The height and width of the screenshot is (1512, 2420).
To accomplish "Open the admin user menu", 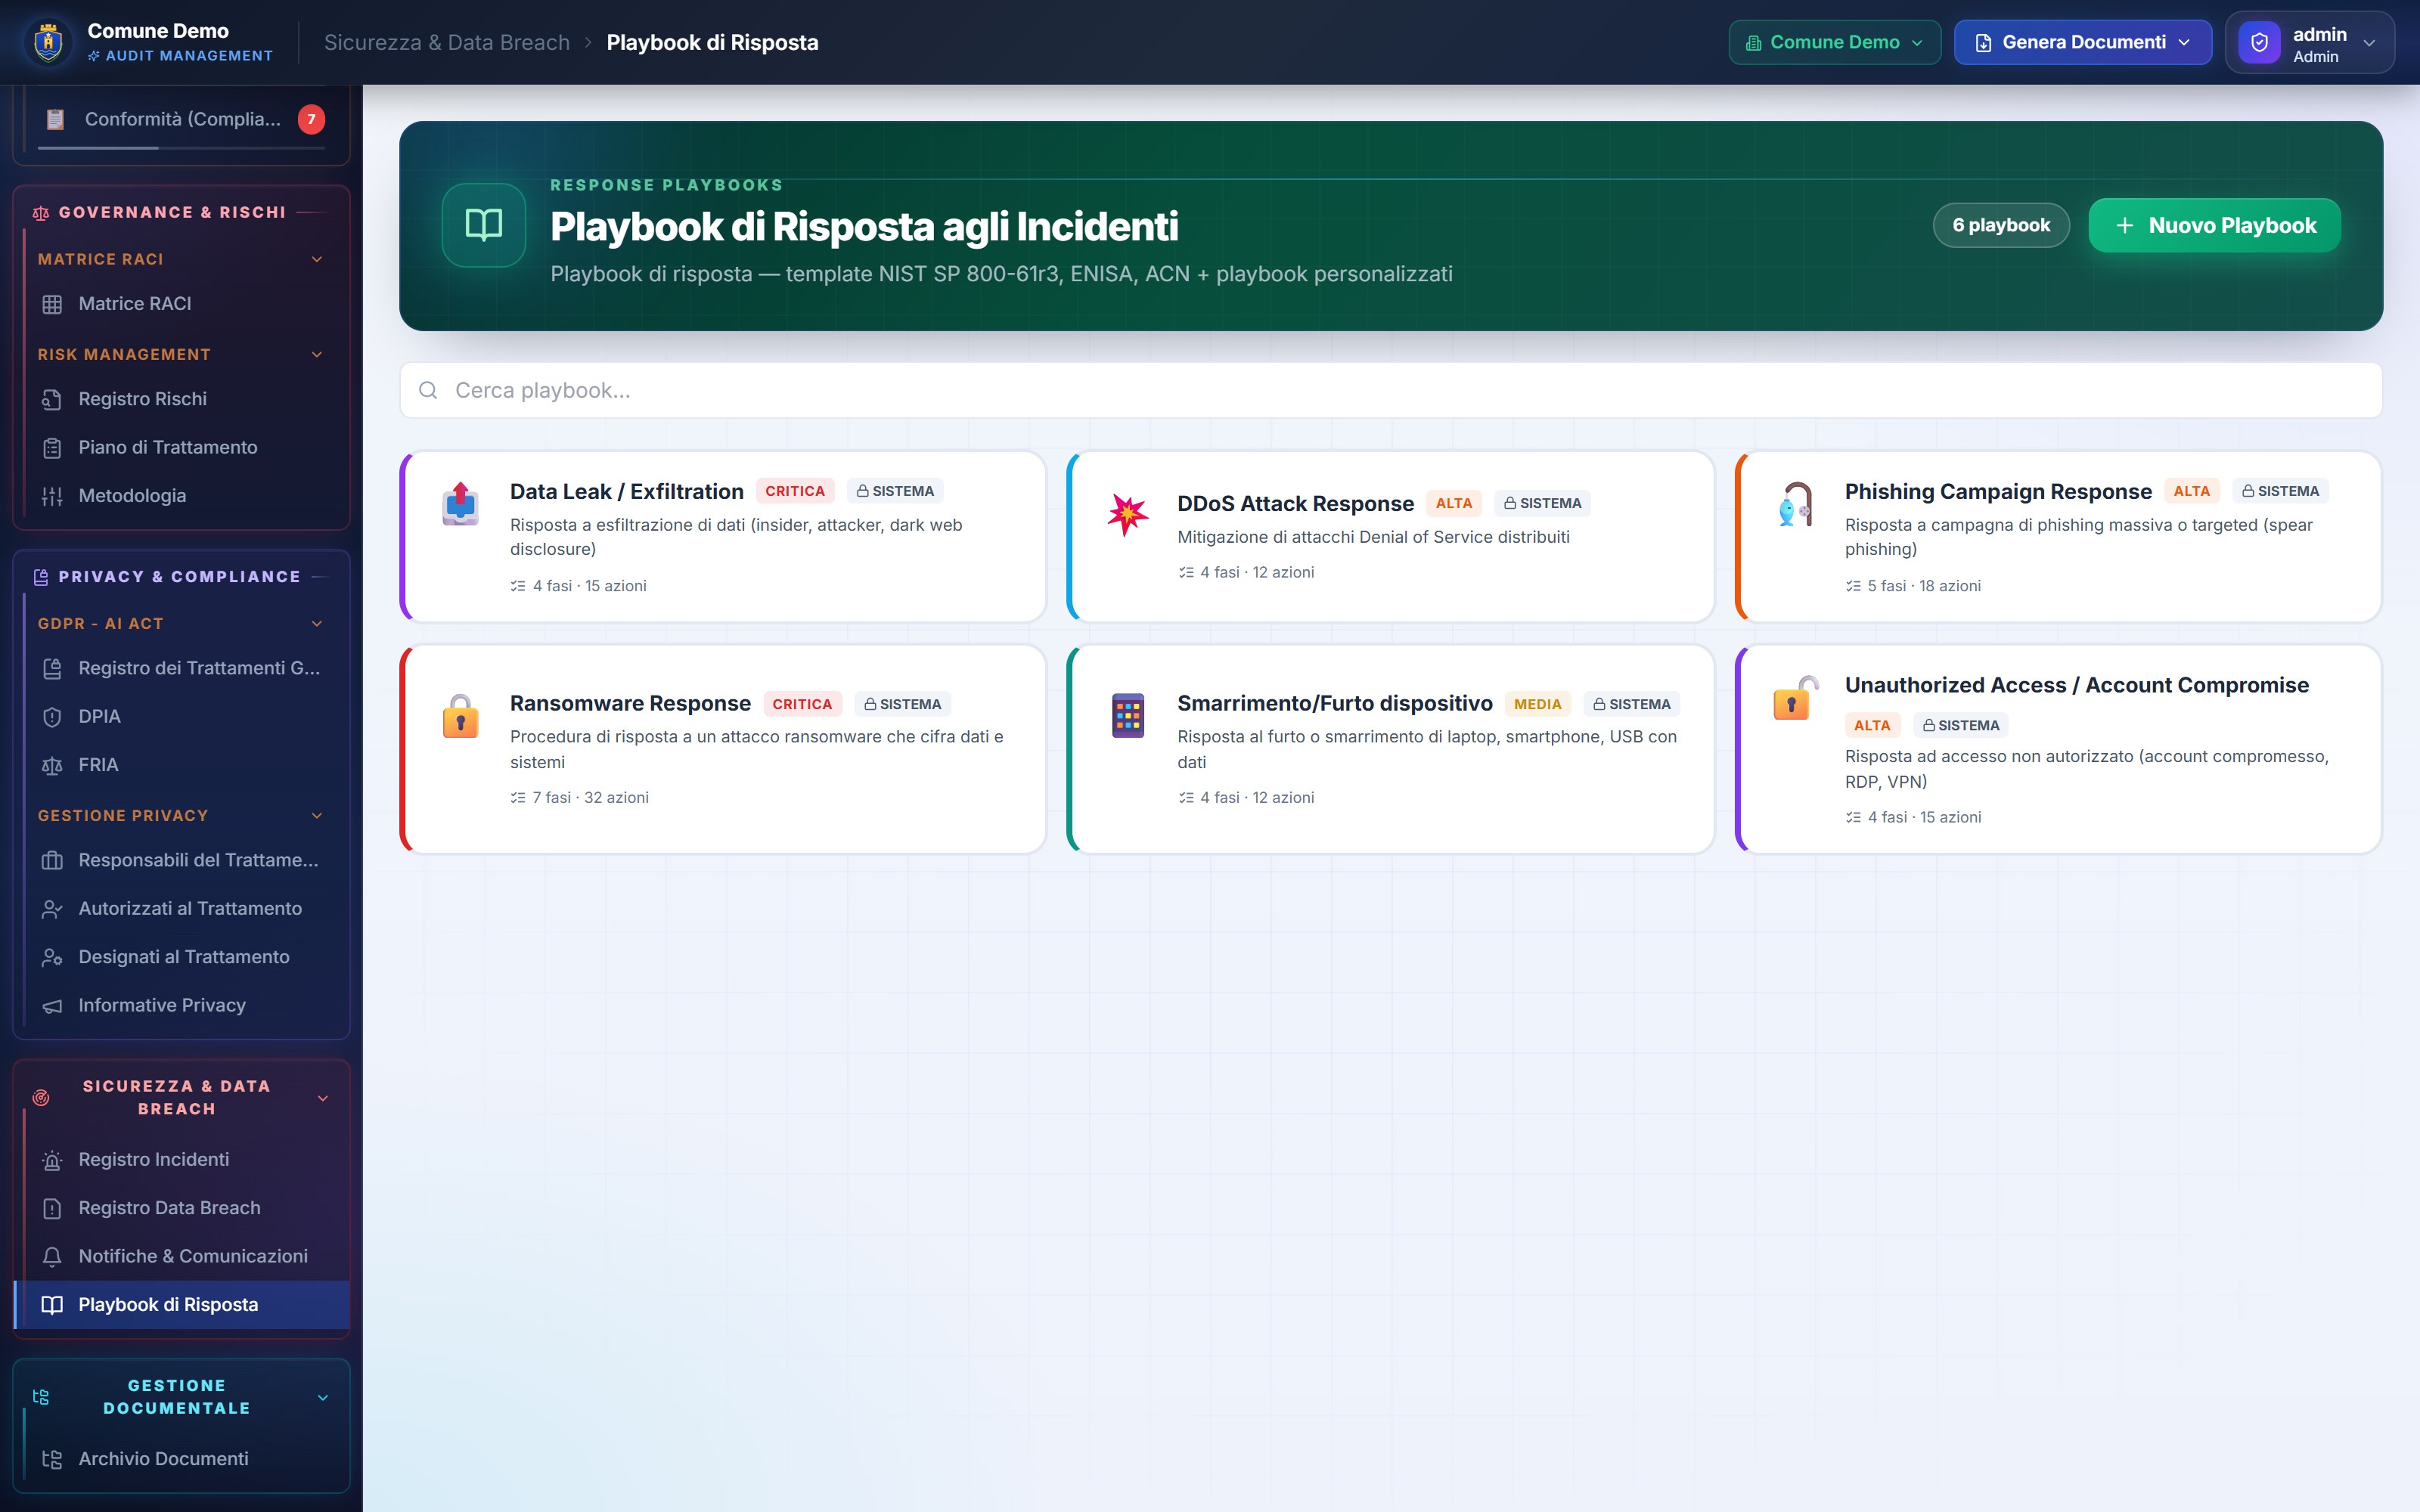I will coord(2310,43).
